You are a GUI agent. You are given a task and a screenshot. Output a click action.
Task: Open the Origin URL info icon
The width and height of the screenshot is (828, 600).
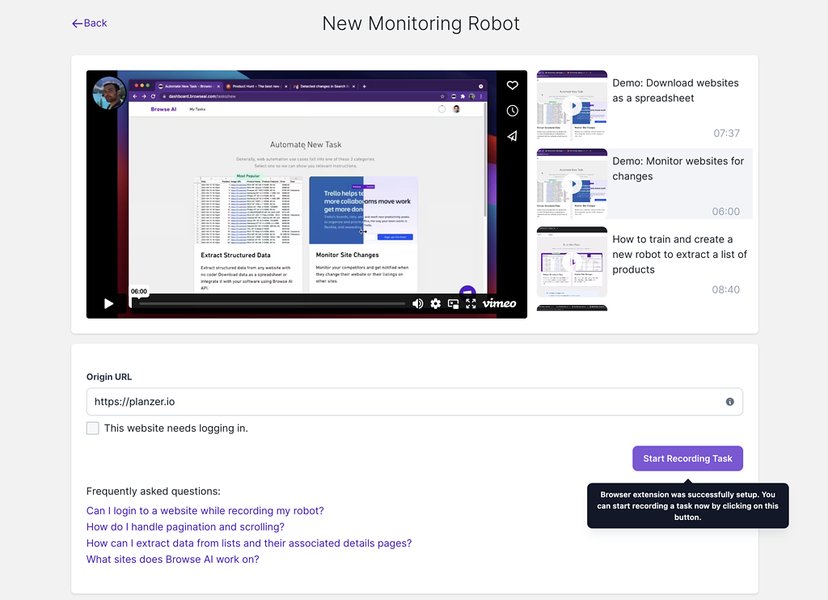click(x=731, y=401)
